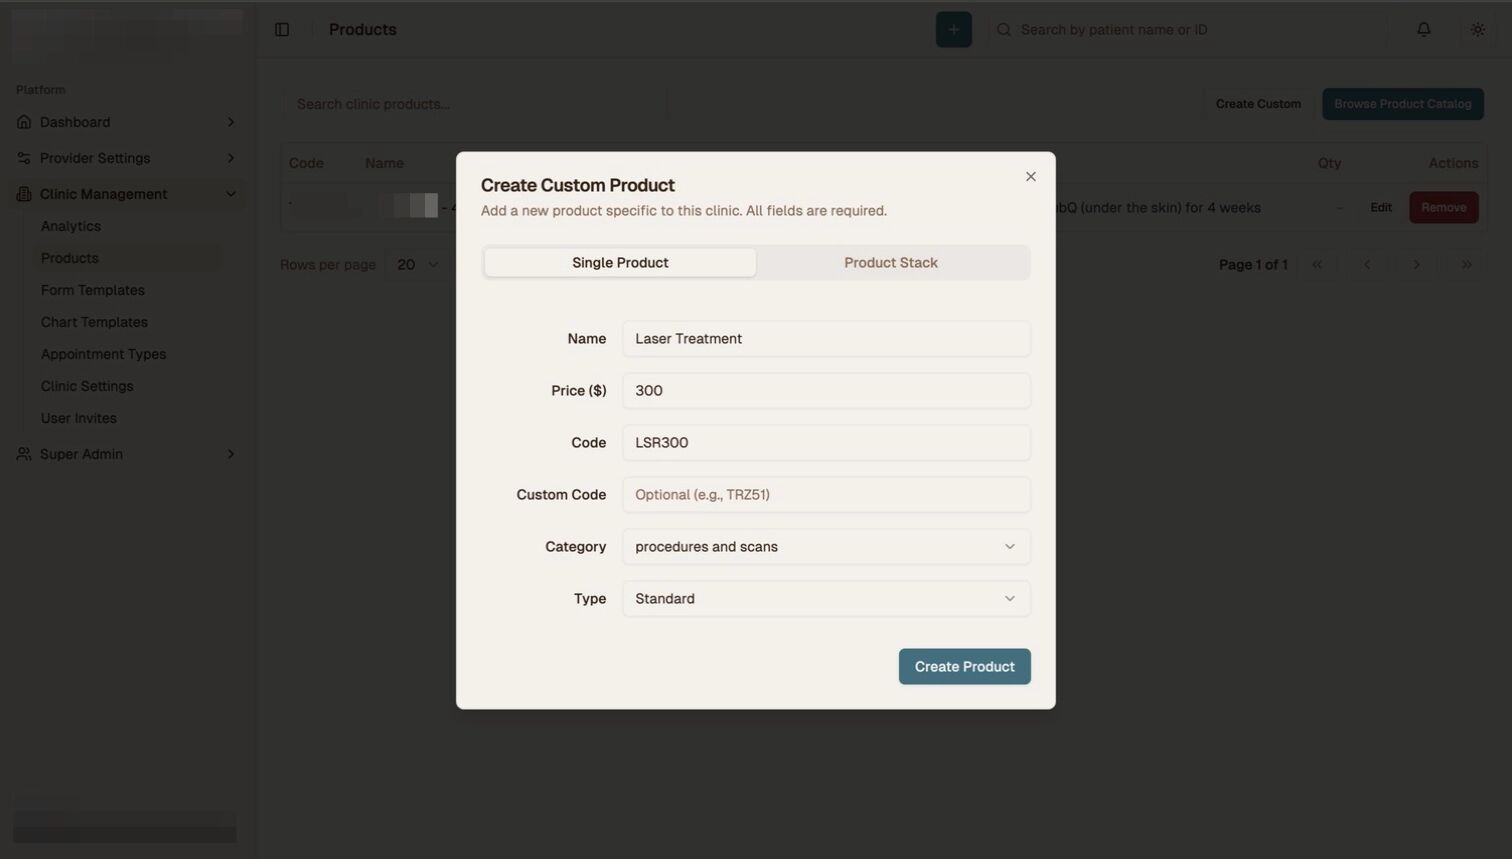
Task: Collapse the sidebar using the panel icon
Action: (x=282, y=29)
